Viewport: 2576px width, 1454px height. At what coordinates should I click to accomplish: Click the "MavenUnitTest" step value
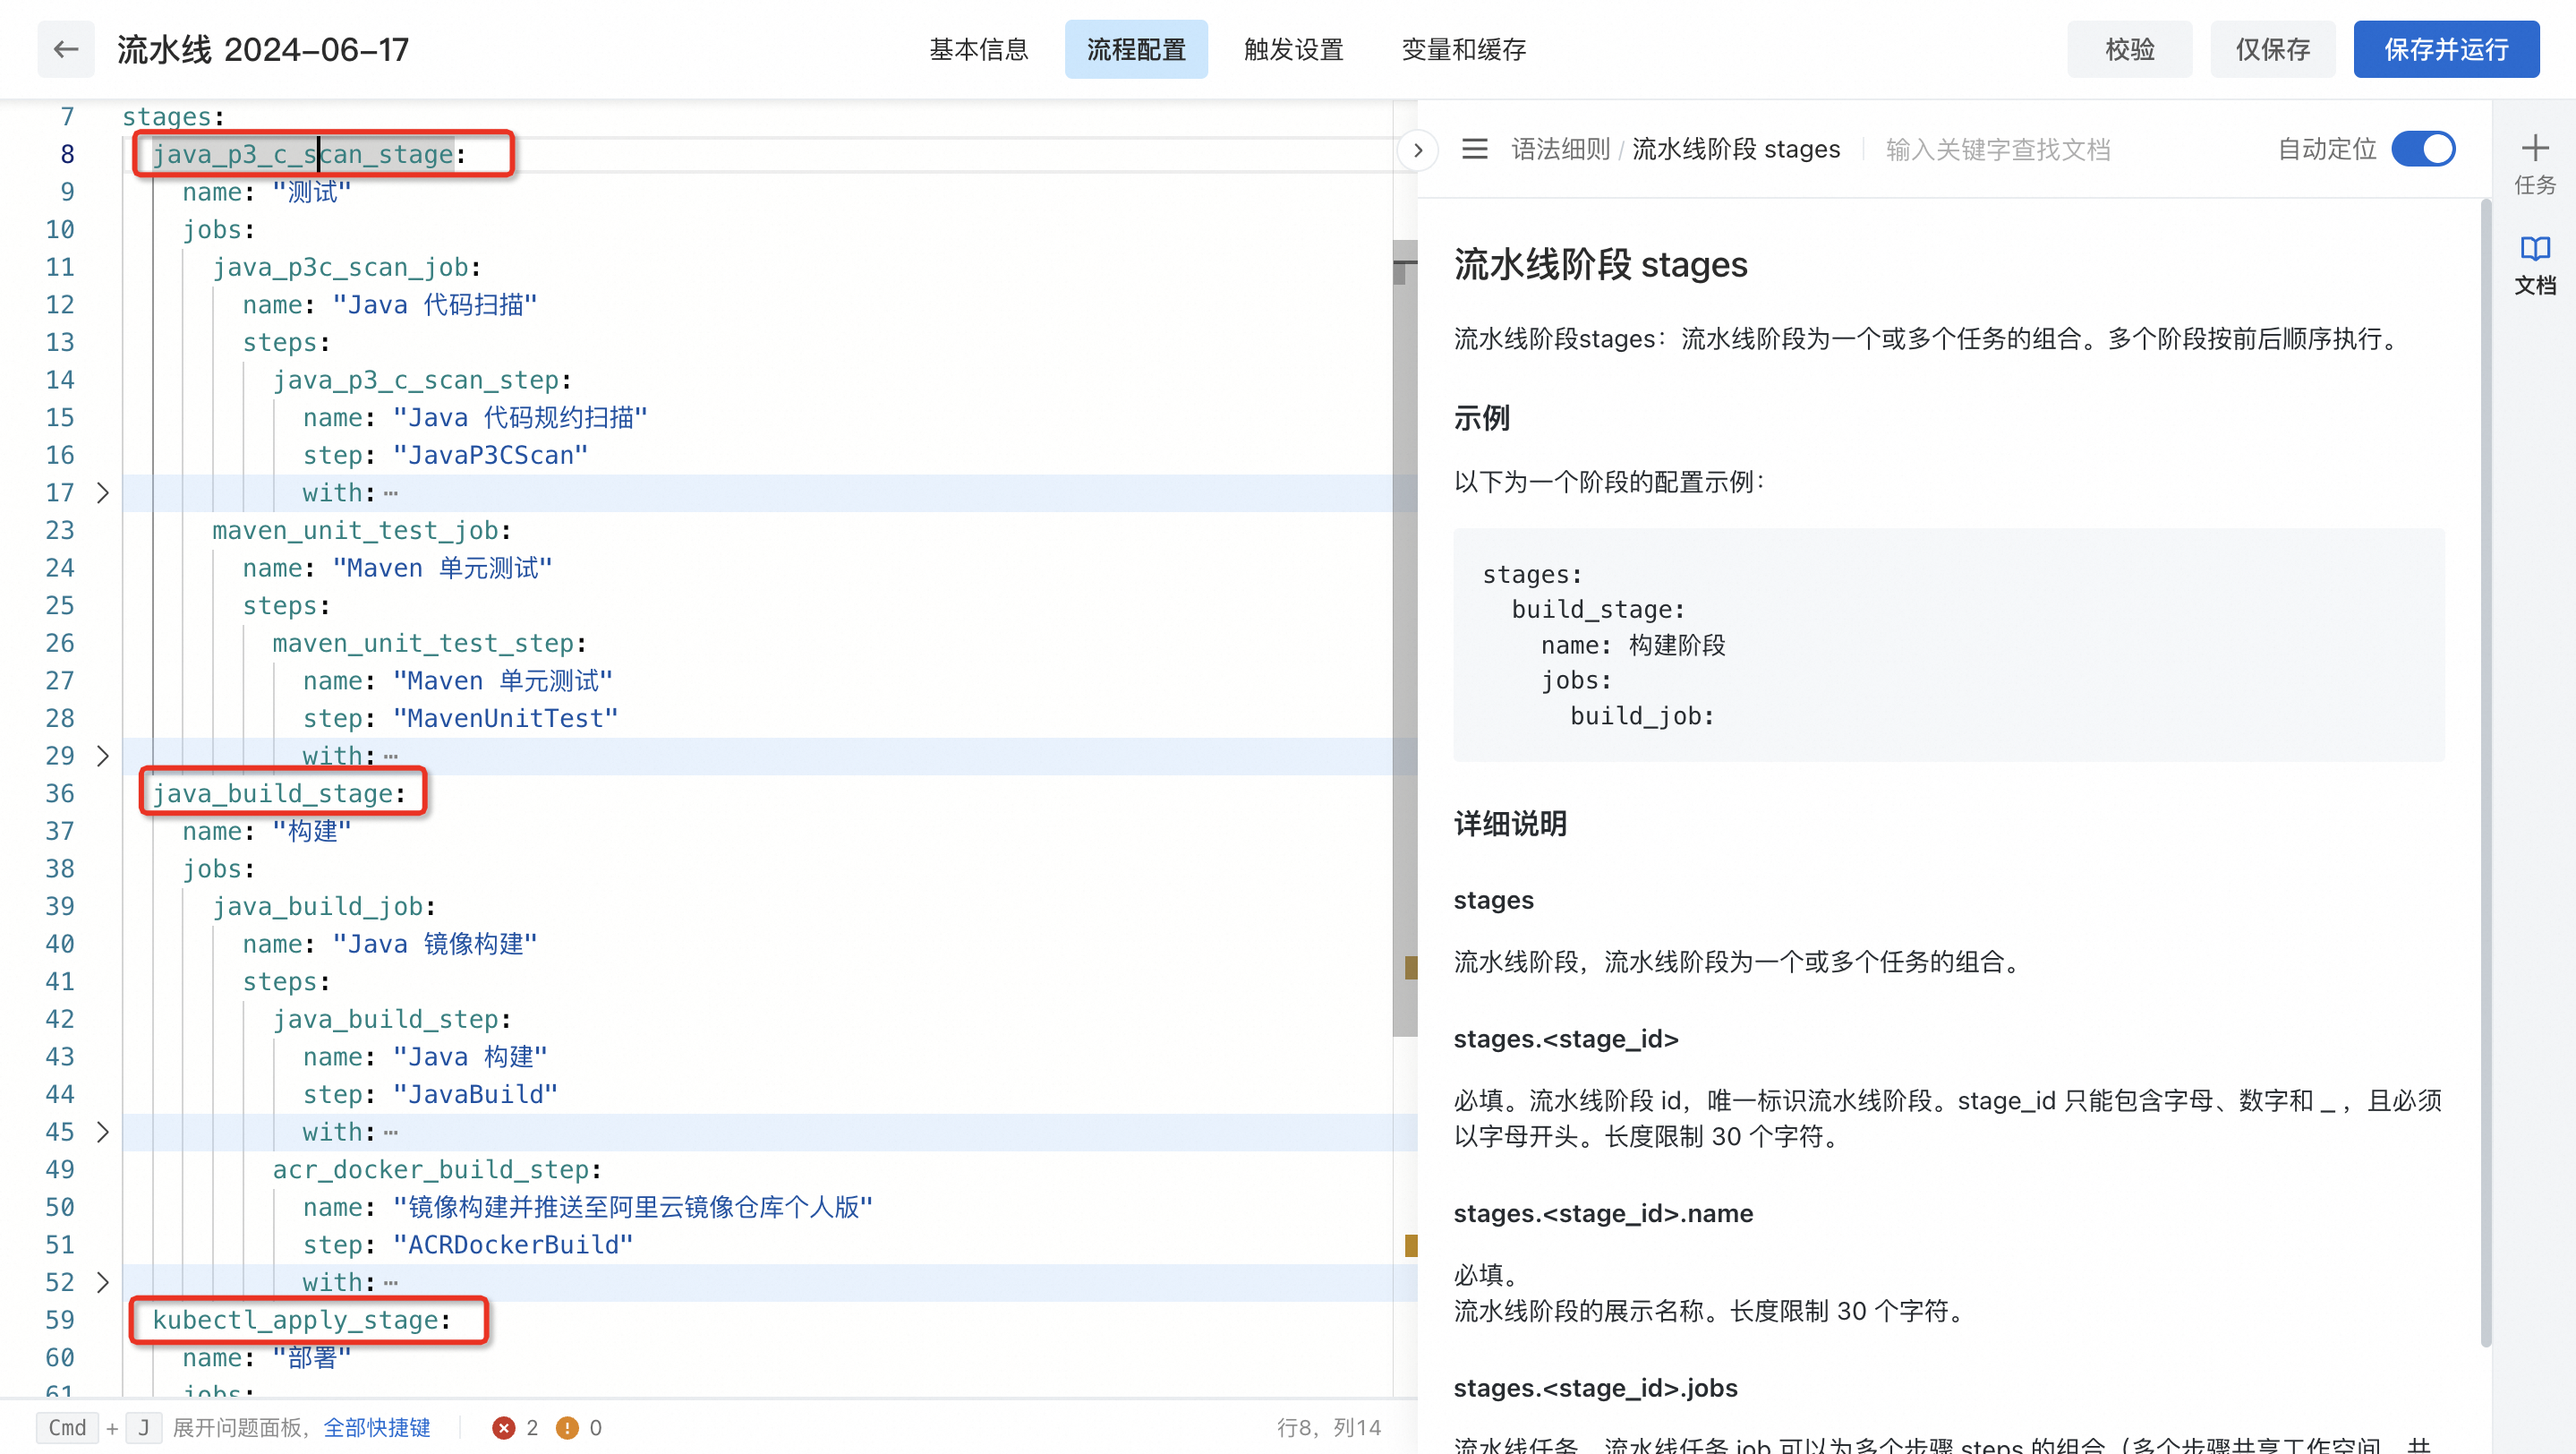pyautogui.click(x=505, y=719)
